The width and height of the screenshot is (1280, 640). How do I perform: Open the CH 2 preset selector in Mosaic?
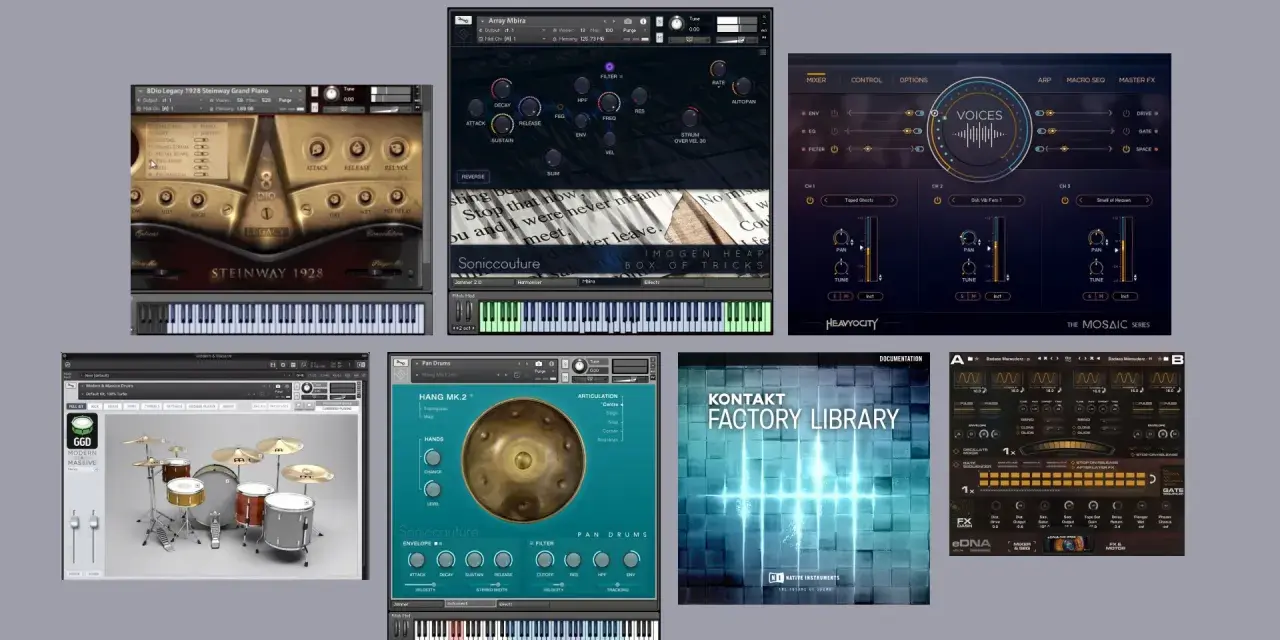click(987, 200)
